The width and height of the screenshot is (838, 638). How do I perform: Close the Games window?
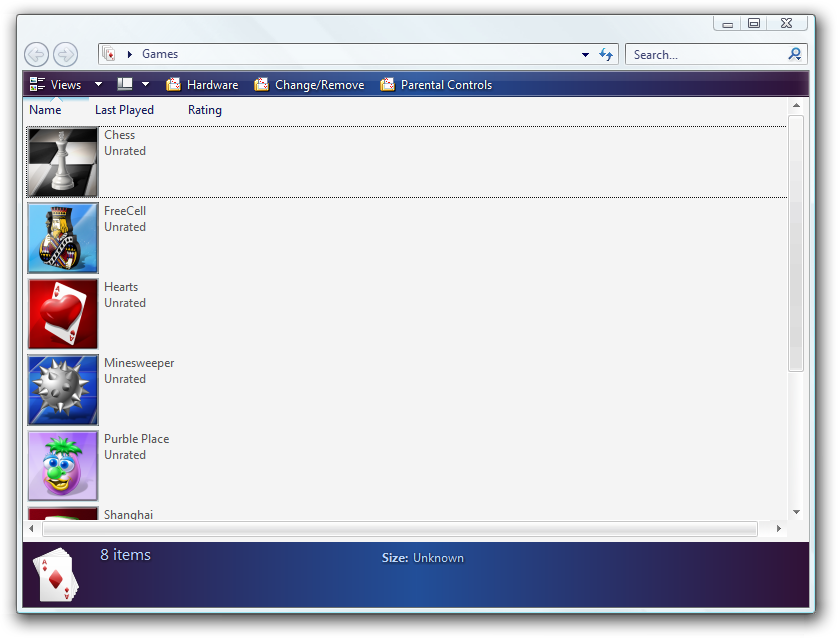tap(786, 23)
